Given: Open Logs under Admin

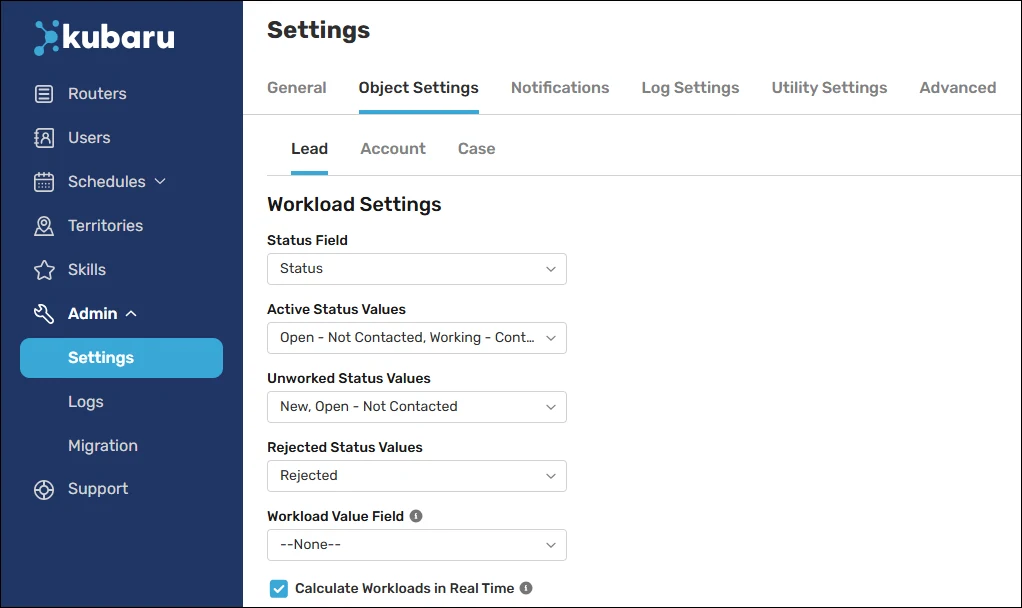Looking at the screenshot, I should coord(85,402).
